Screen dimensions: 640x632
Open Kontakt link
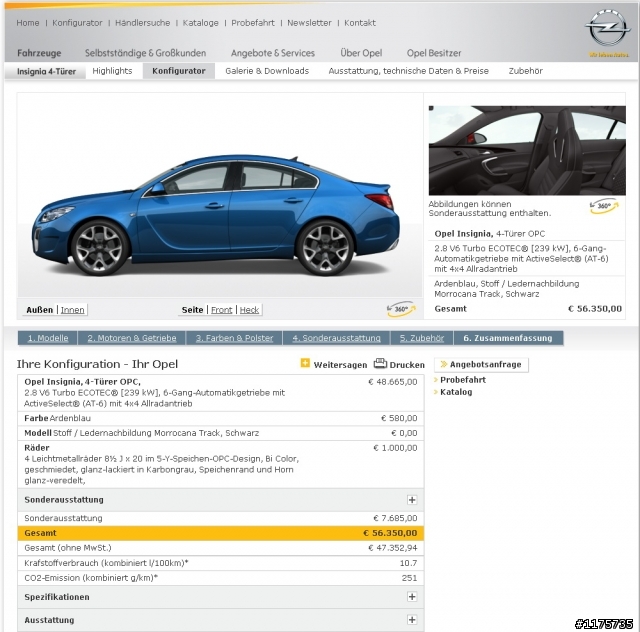click(360, 23)
